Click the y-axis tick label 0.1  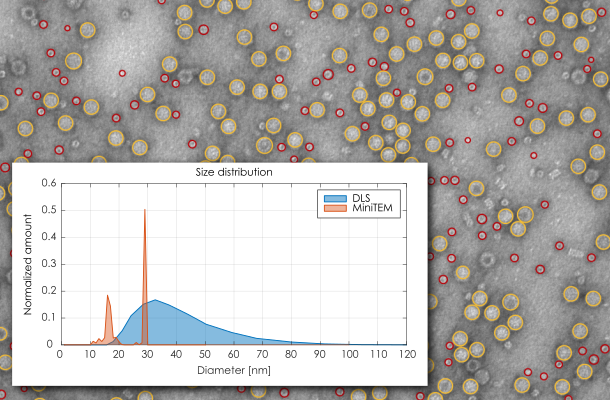pyautogui.click(x=47, y=317)
